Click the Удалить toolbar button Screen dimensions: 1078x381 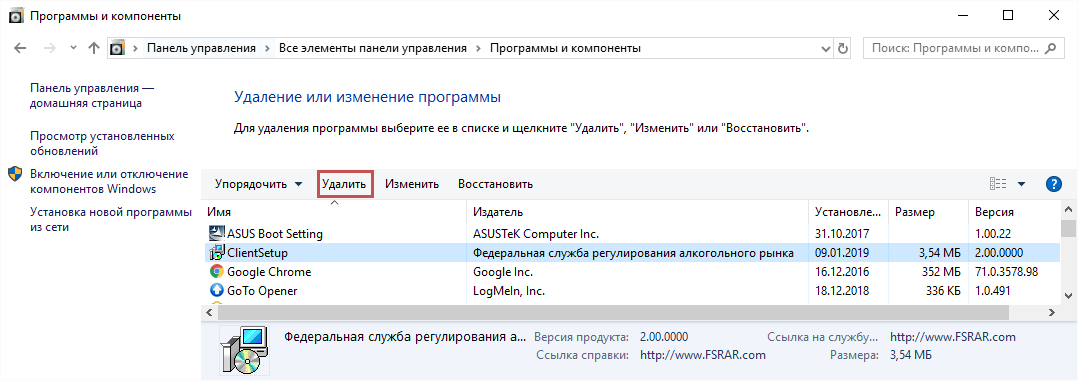(345, 184)
